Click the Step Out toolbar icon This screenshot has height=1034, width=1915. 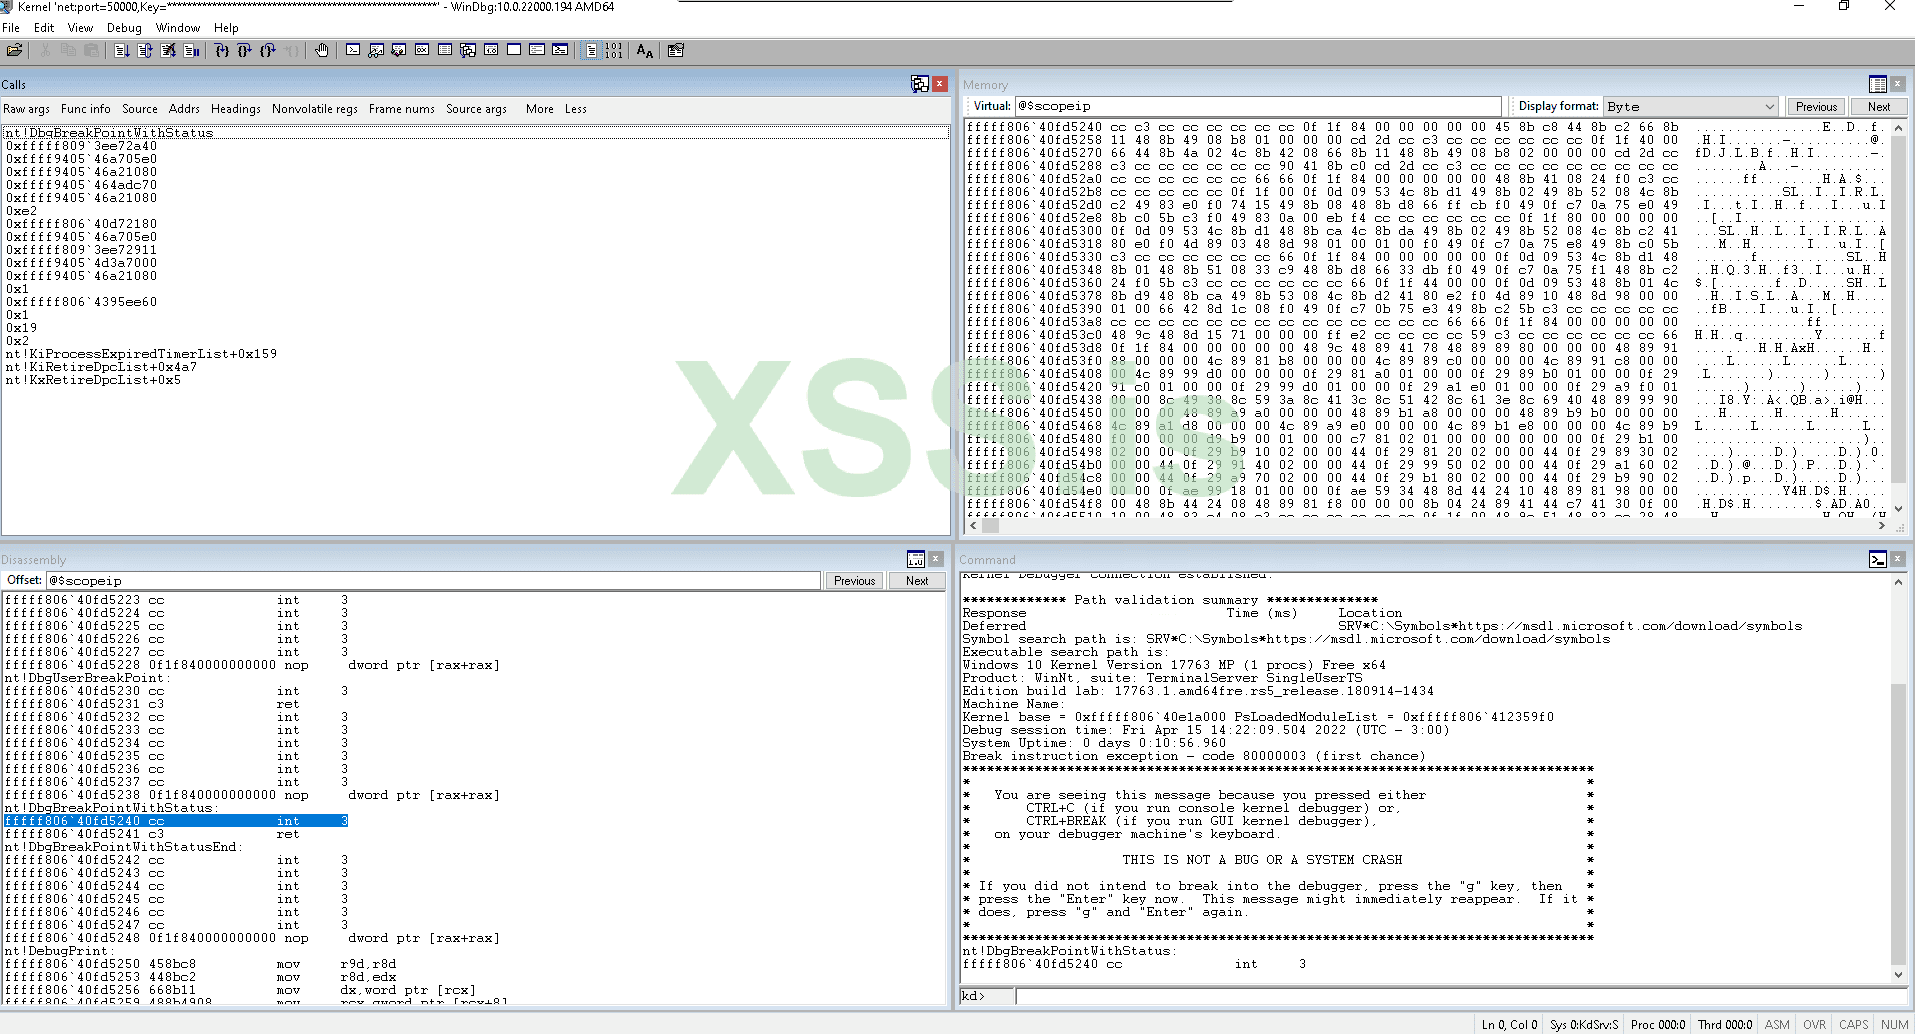tap(268, 50)
